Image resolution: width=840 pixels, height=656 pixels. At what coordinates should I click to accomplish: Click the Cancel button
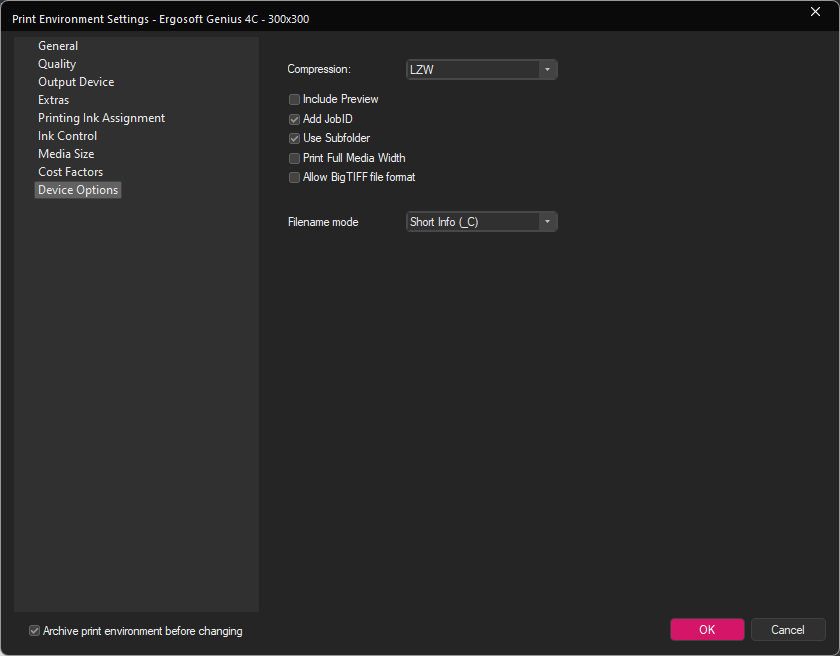click(788, 630)
